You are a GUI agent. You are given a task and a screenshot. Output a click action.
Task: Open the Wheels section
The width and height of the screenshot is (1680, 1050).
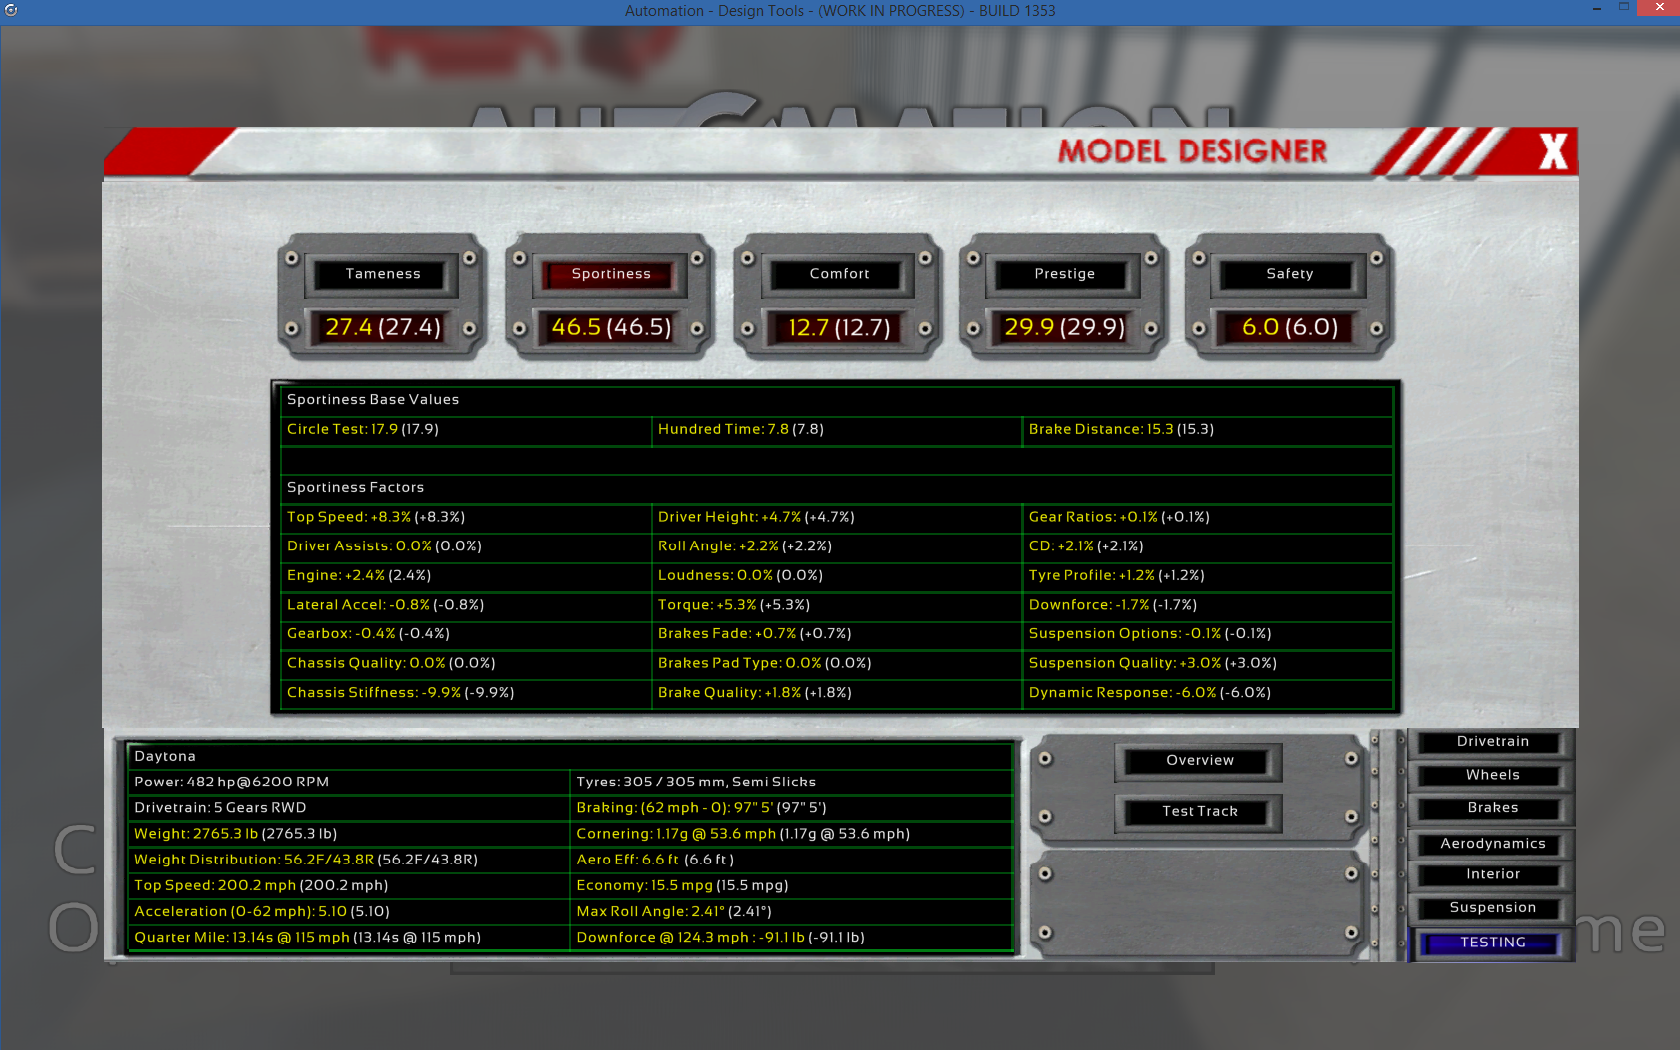(1492, 775)
